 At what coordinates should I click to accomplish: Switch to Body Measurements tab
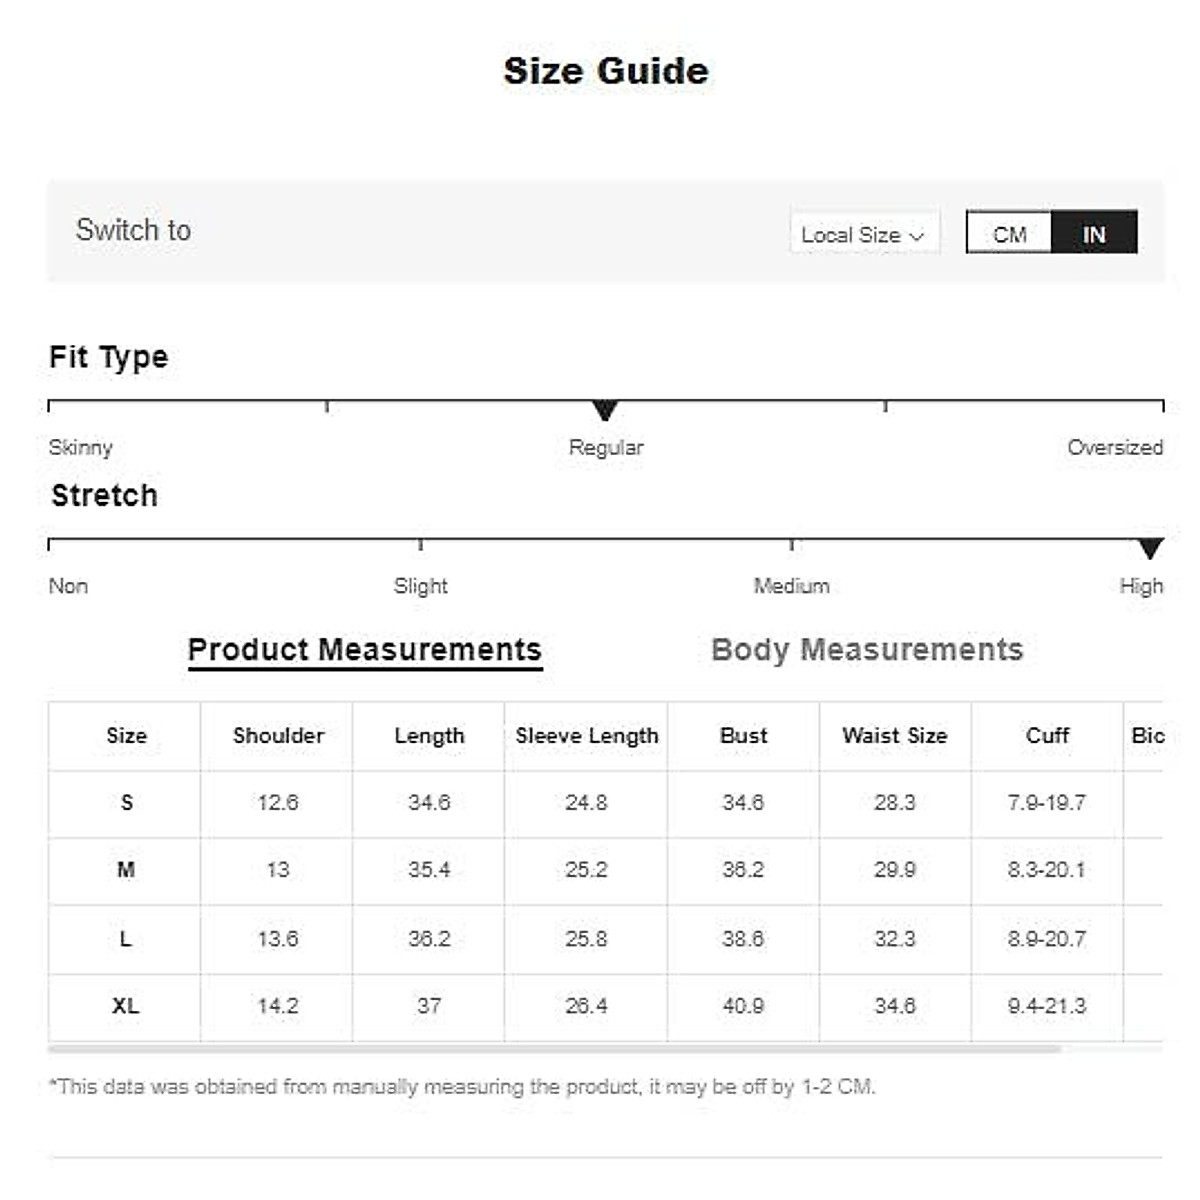(x=867, y=650)
